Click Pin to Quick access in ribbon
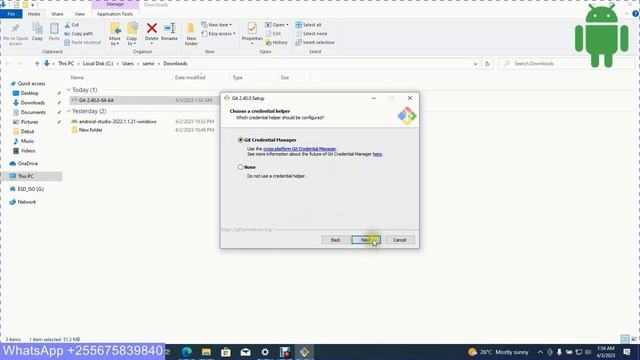The image size is (640, 360). (16, 34)
